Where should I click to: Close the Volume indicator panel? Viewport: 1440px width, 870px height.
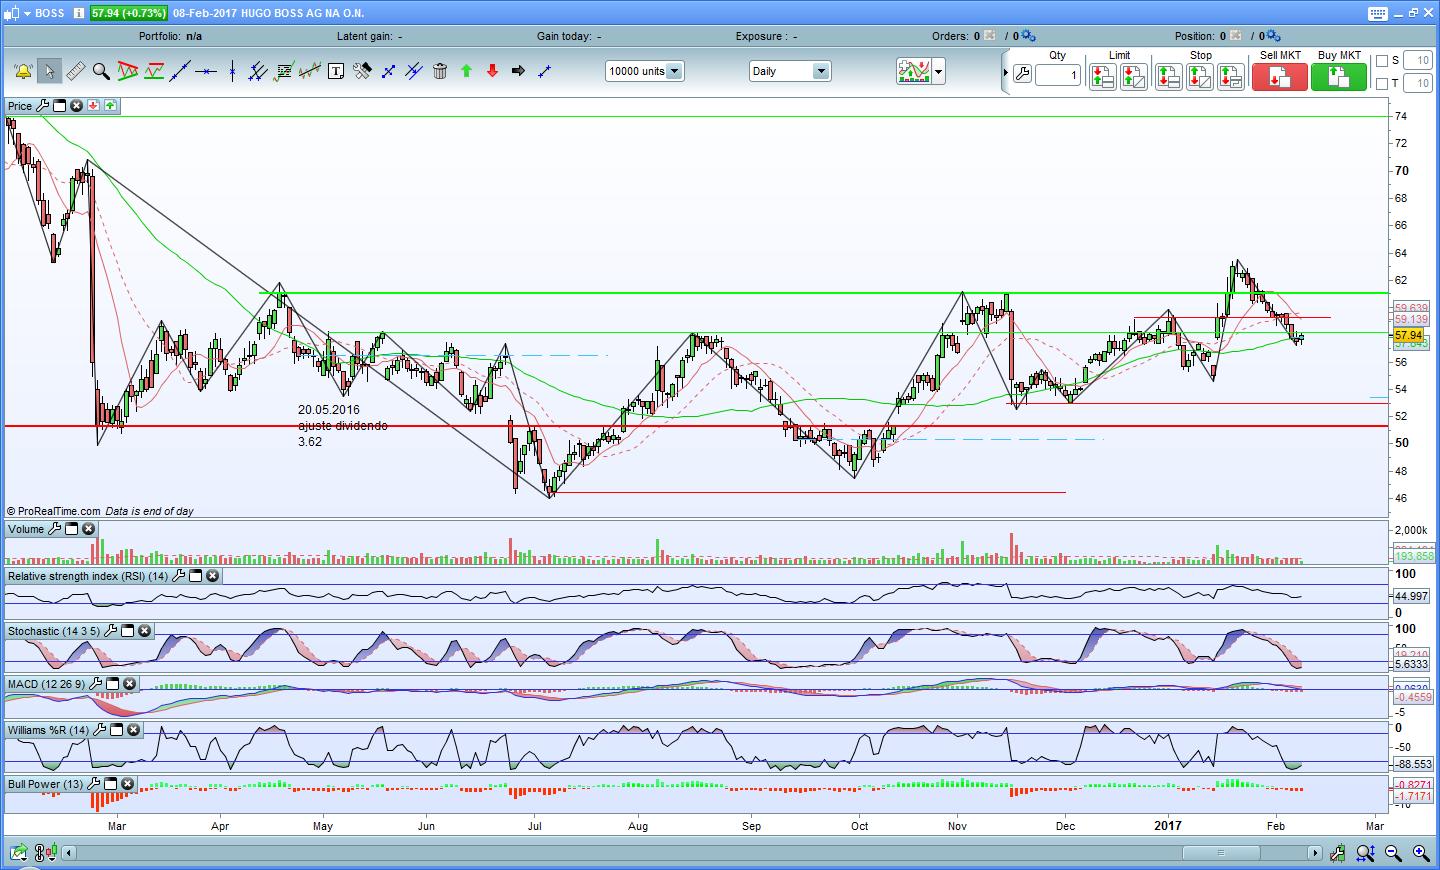pyautogui.click(x=88, y=529)
